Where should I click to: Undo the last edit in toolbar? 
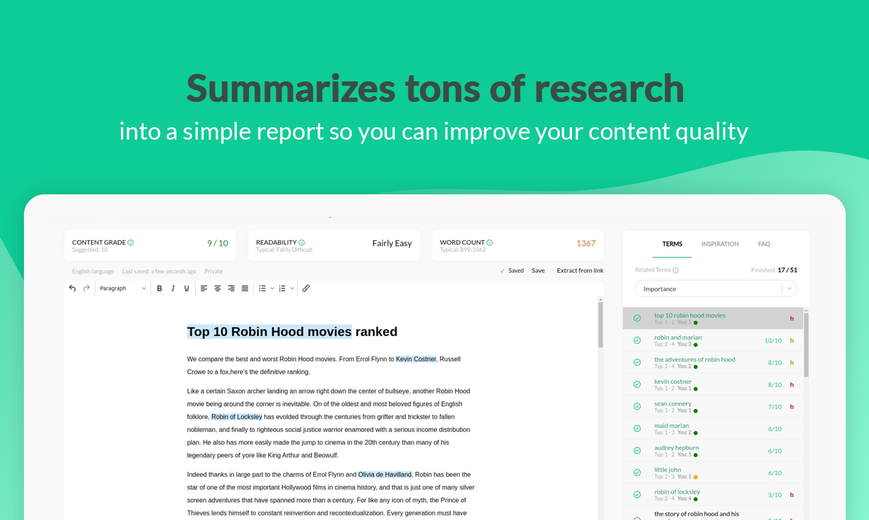72,288
